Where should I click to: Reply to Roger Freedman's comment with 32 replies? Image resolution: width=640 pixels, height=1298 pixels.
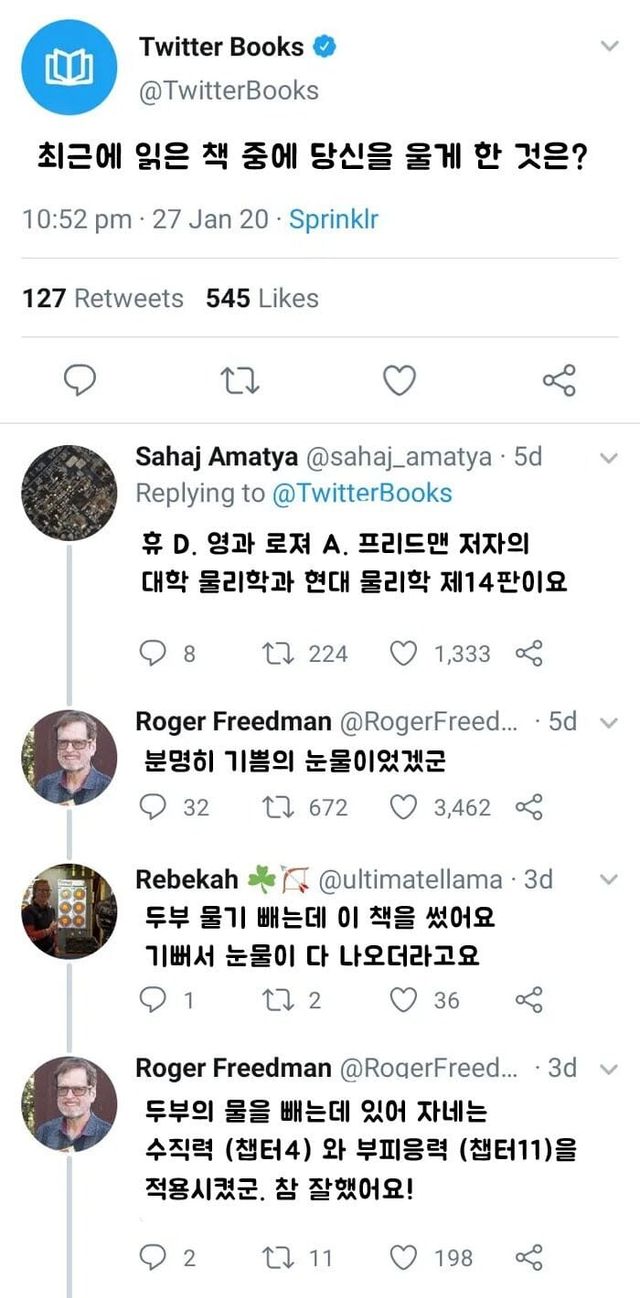153,807
